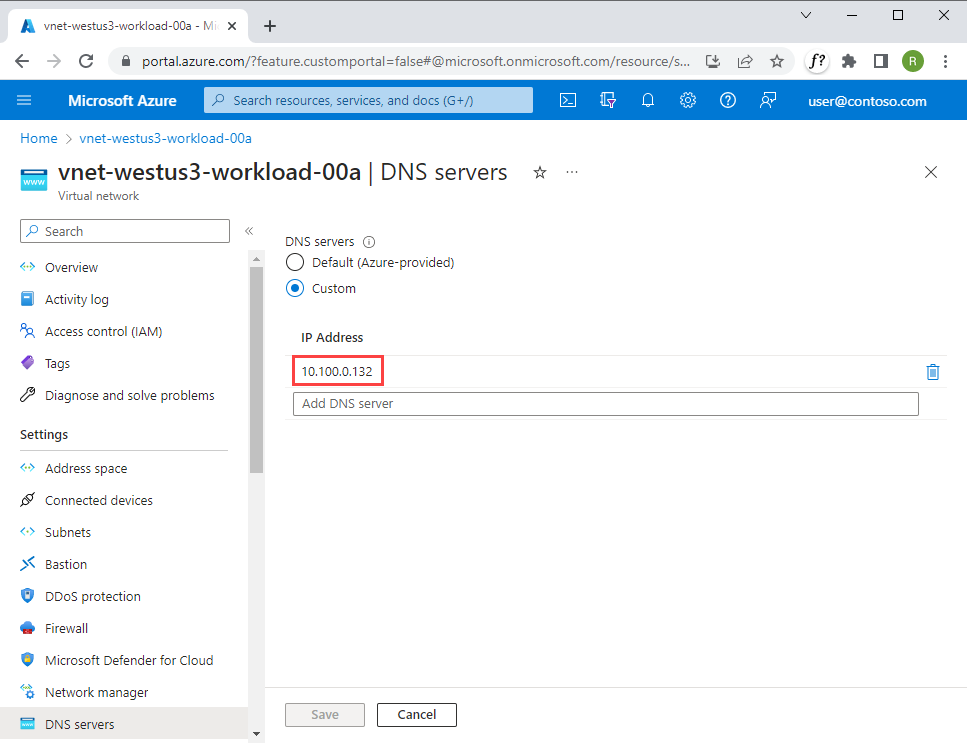Image resolution: width=967 pixels, height=743 pixels.
Task: Click the DNS servers info icon
Action: (x=369, y=242)
